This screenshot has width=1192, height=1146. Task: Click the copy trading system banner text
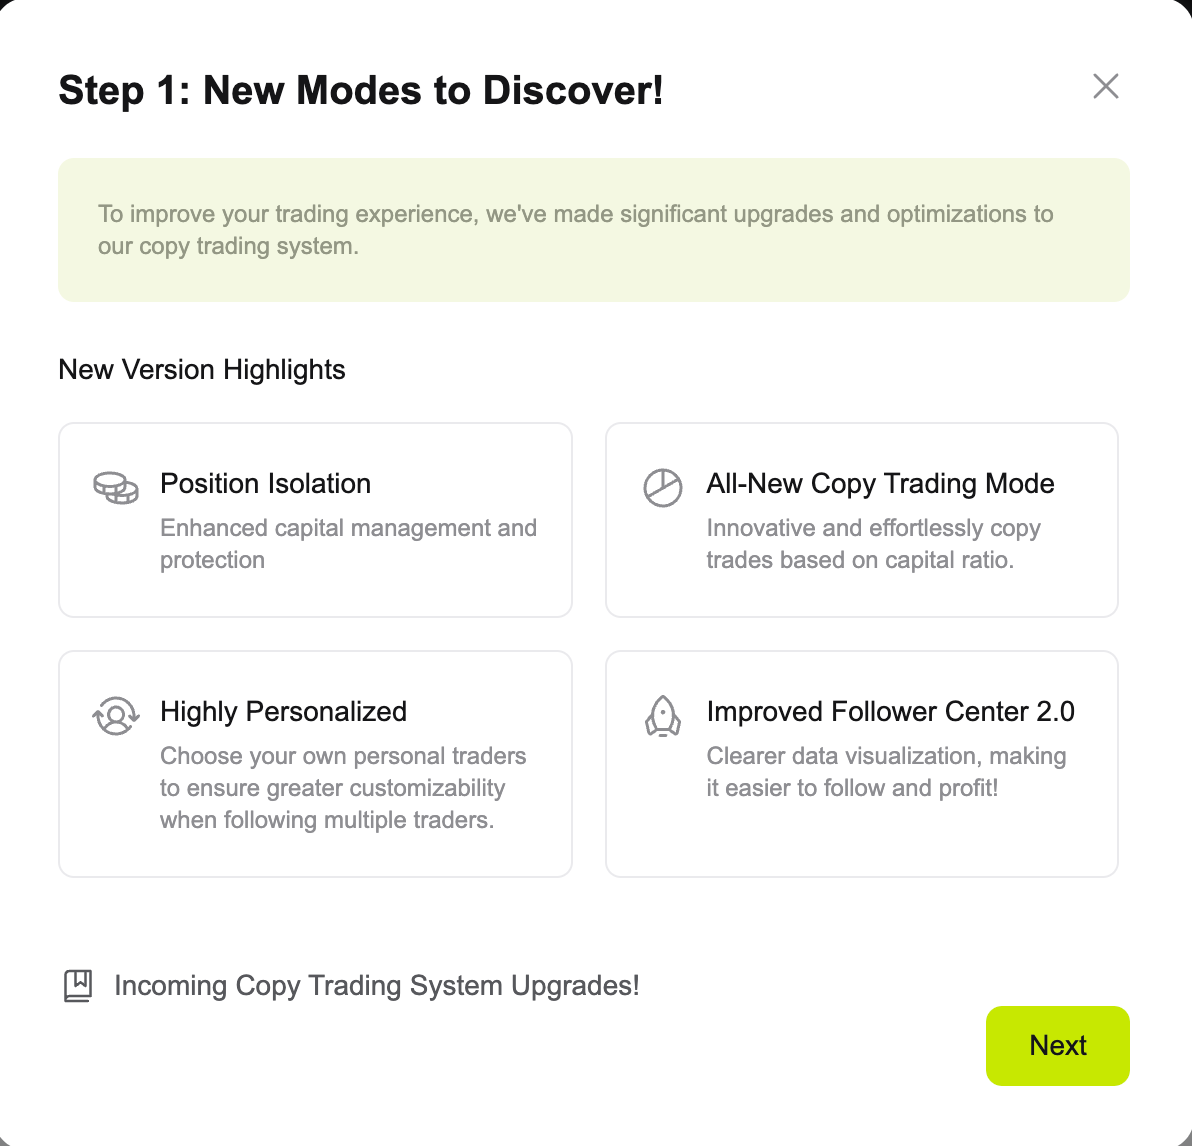(x=575, y=230)
